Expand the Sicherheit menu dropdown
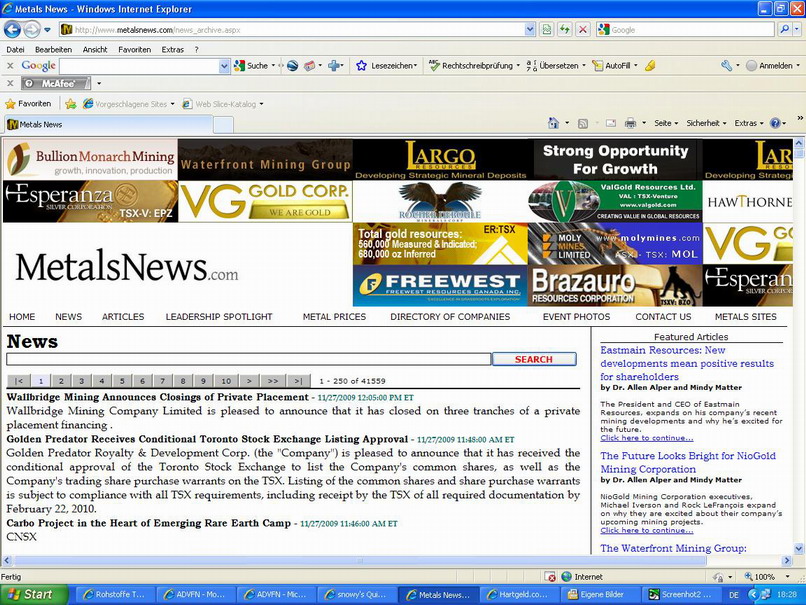 click(x=706, y=123)
